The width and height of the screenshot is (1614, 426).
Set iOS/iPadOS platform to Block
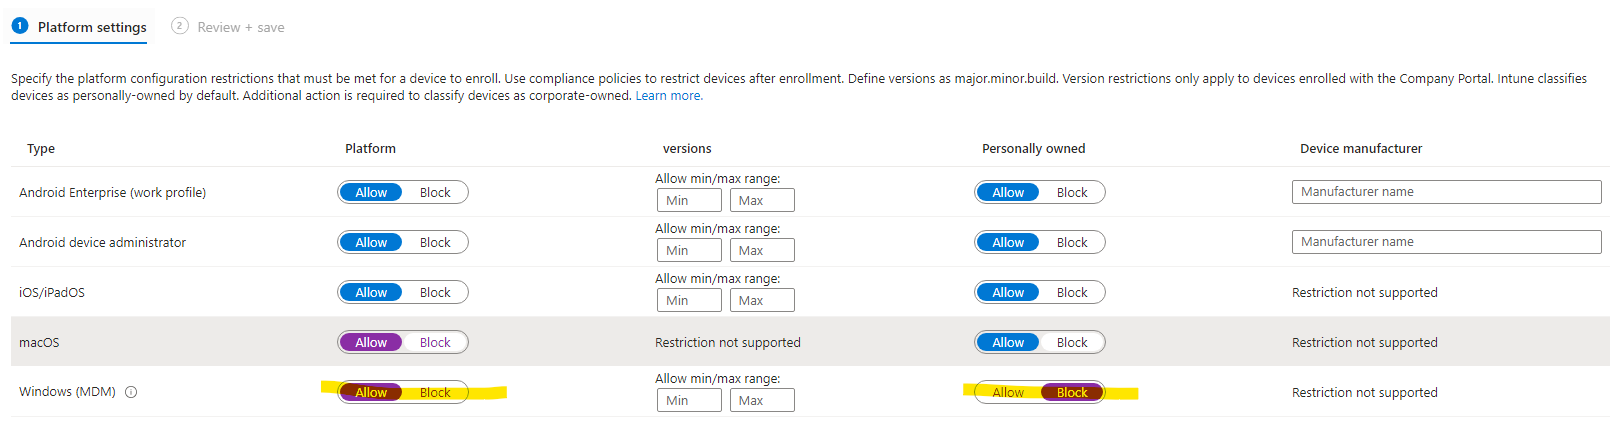(x=435, y=292)
